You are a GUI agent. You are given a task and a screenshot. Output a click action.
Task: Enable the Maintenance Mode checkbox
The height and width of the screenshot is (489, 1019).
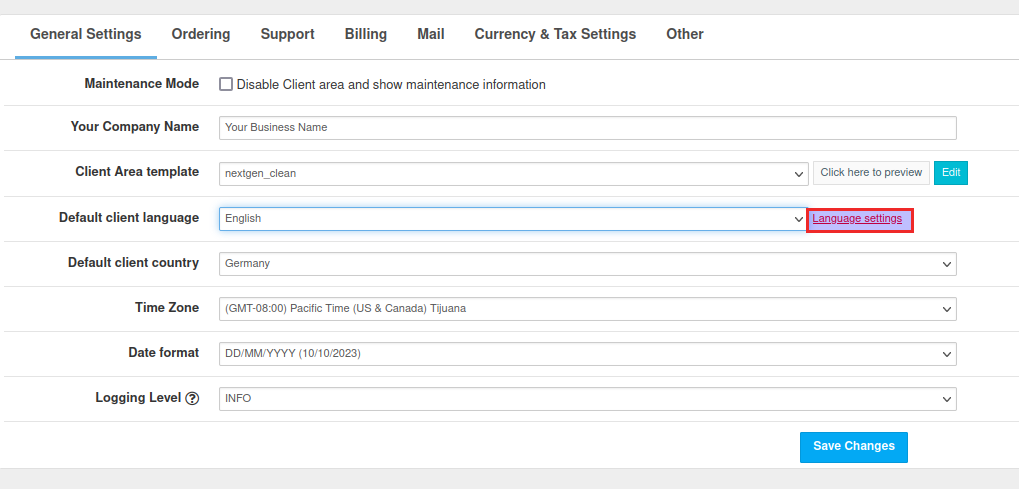226,85
